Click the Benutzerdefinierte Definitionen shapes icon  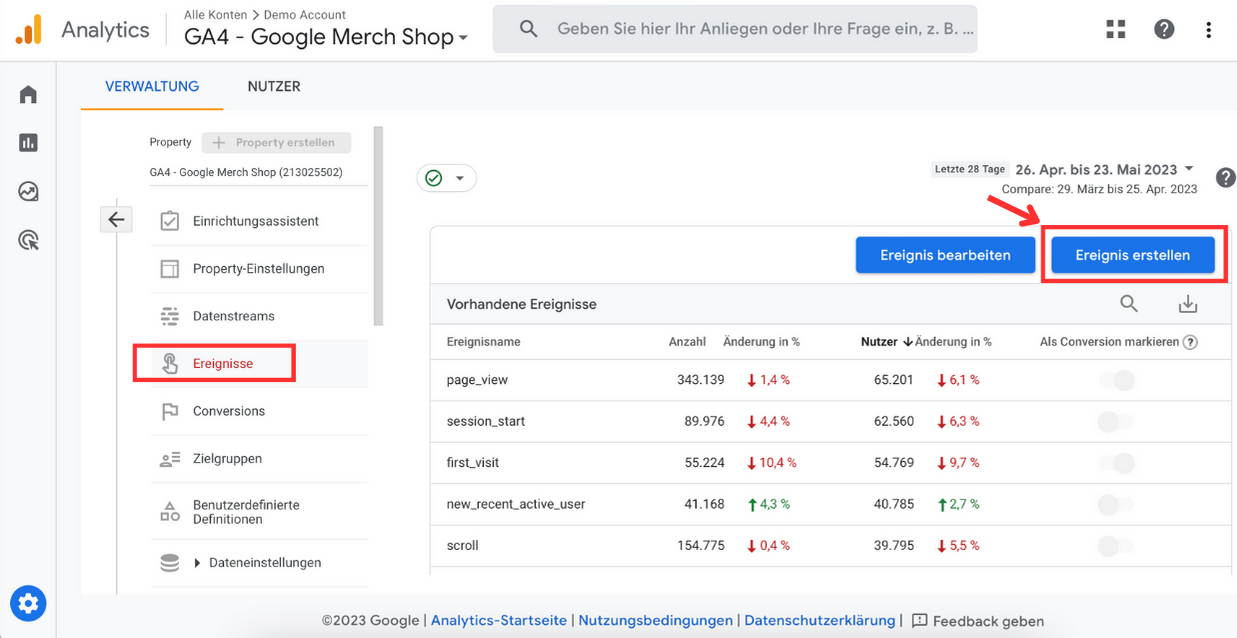170,512
